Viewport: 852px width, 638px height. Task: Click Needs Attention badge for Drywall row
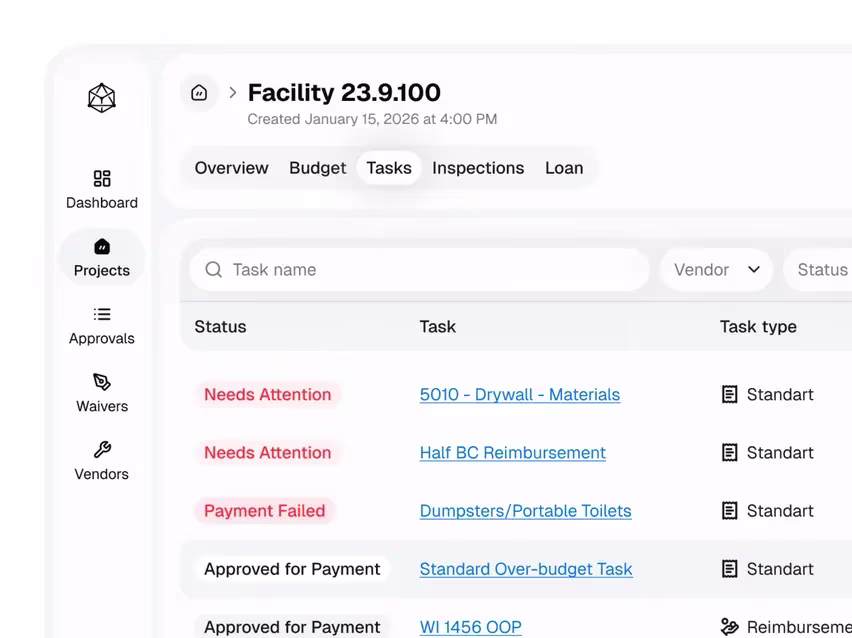click(x=267, y=395)
